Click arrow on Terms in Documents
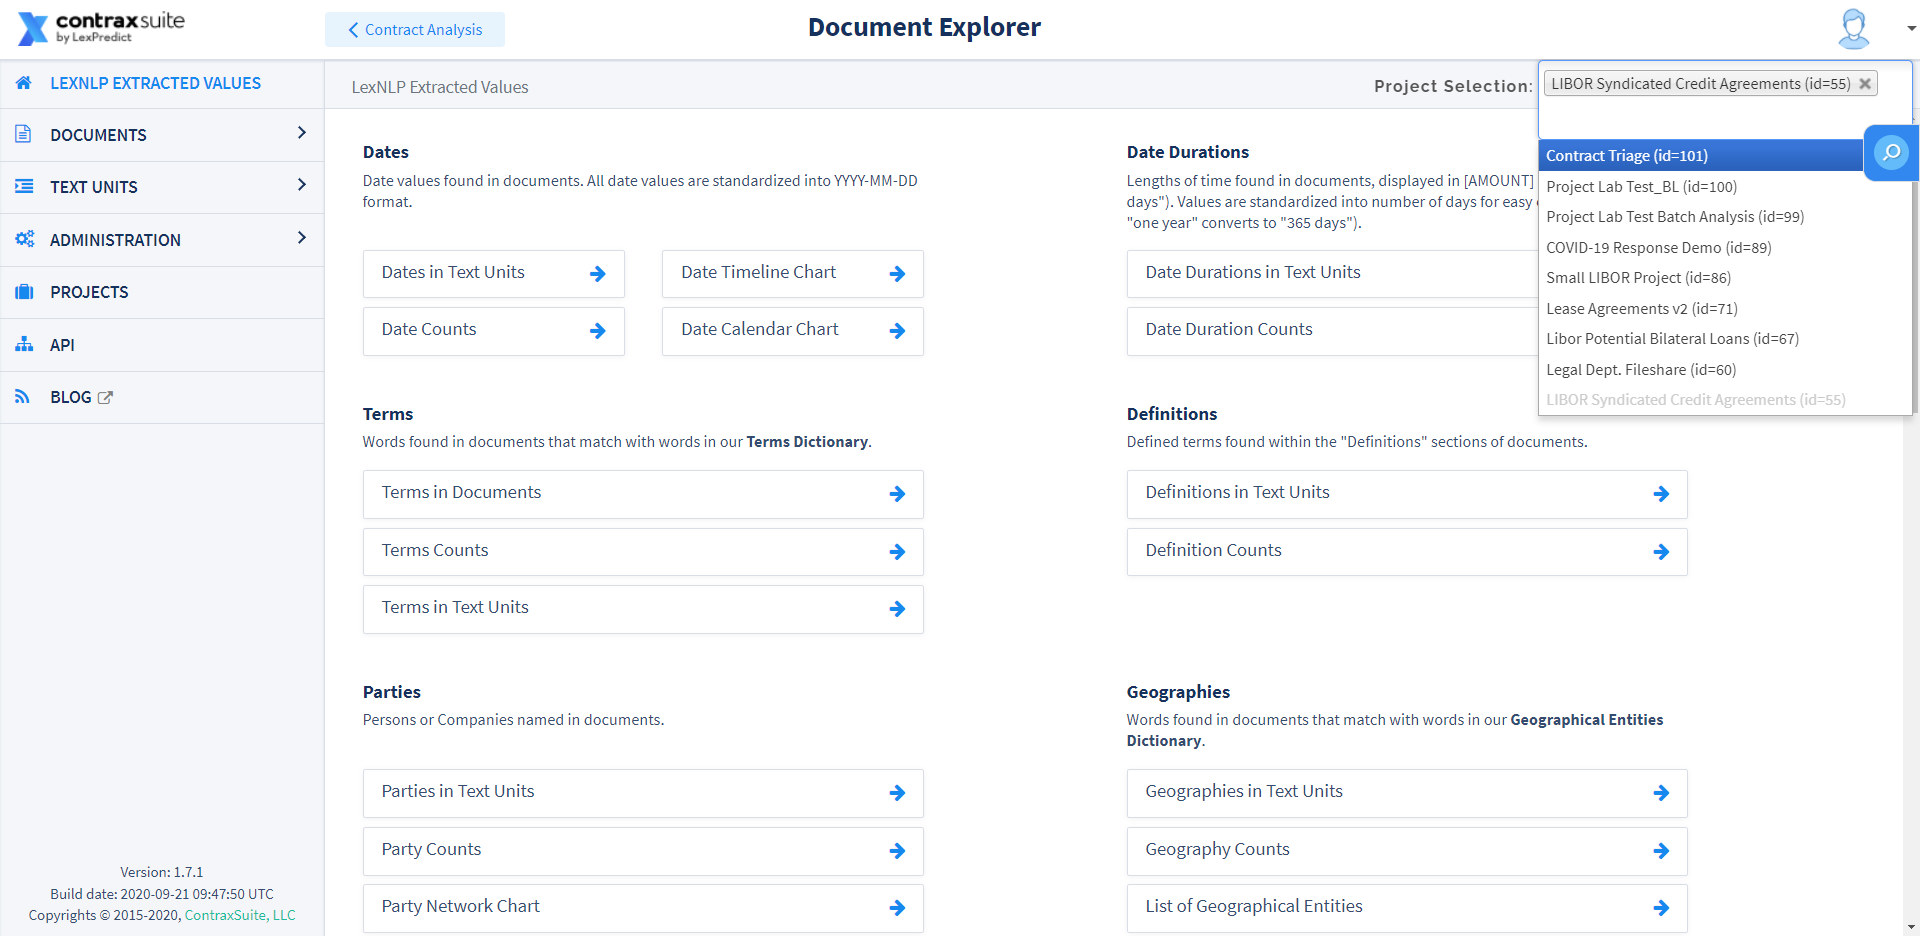Image resolution: width=1920 pixels, height=936 pixels. (x=897, y=494)
